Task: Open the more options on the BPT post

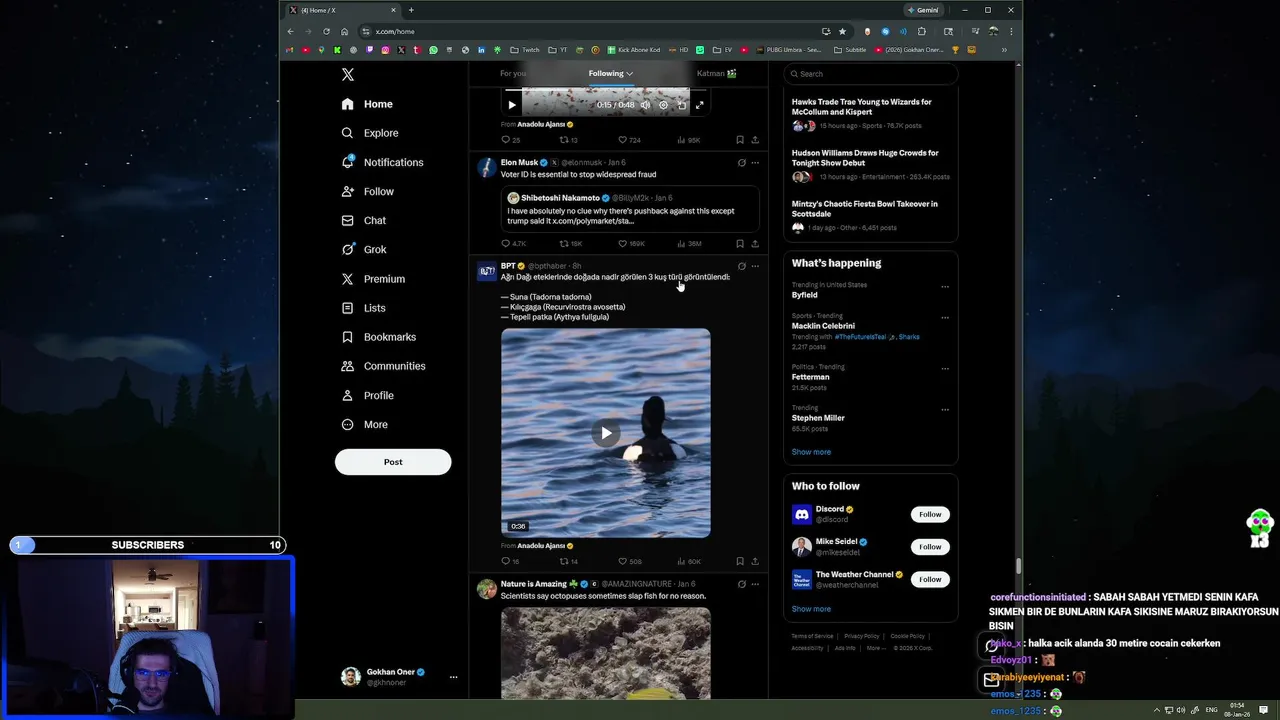Action: click(x=755, y=266)
